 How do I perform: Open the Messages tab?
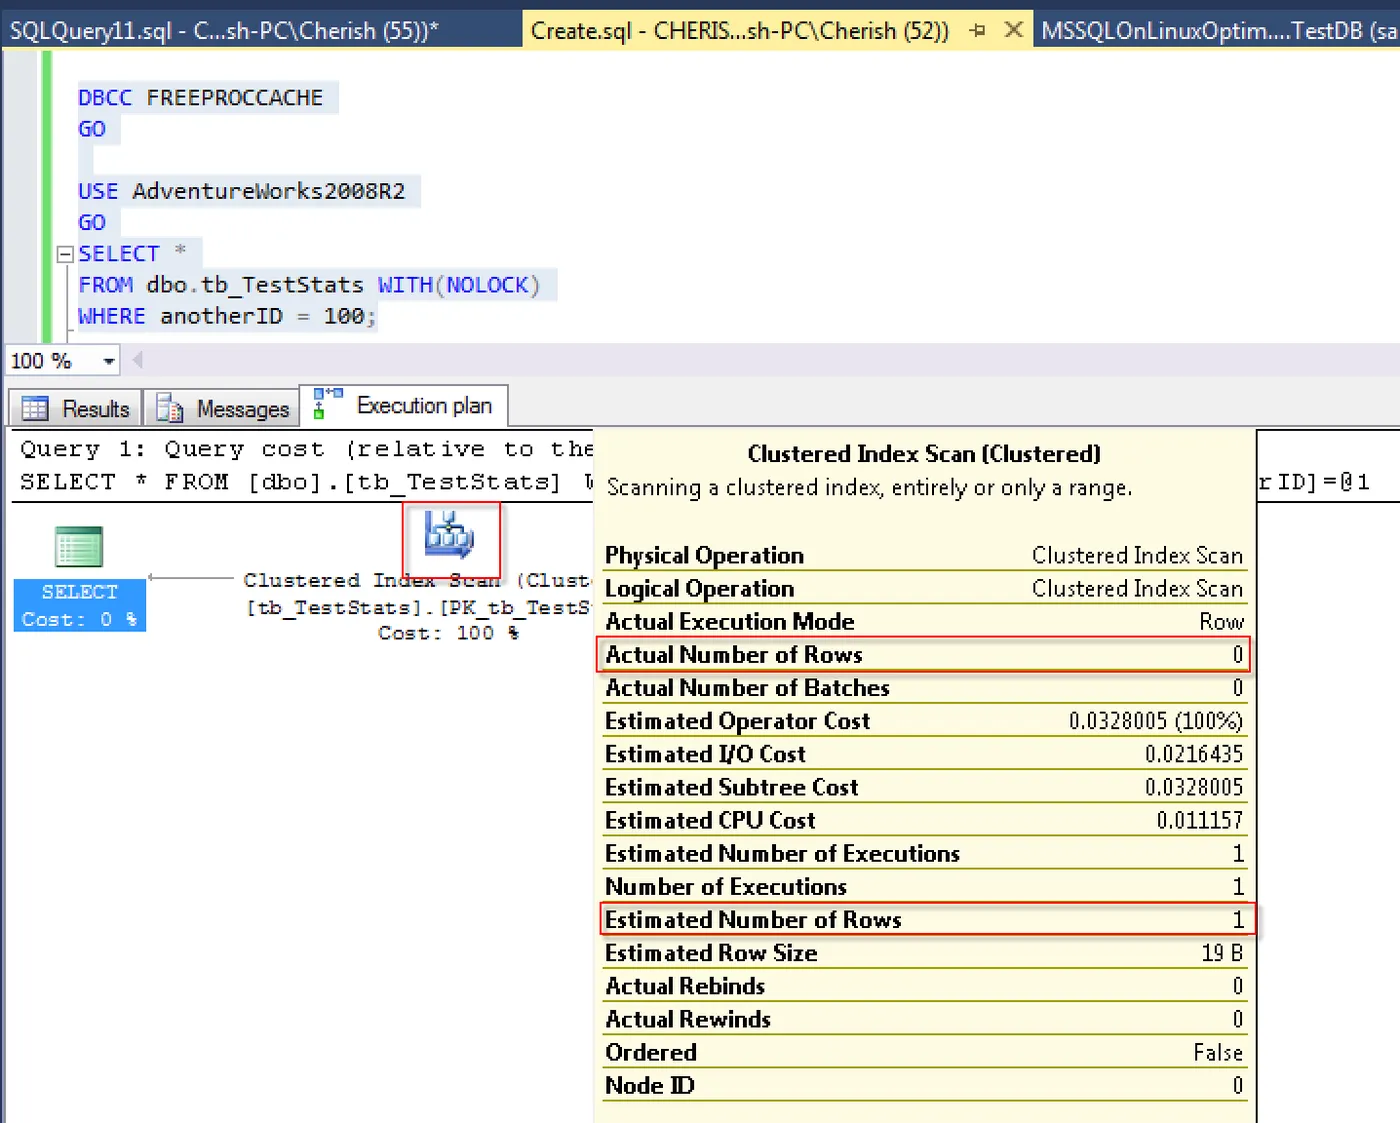click(222, 408)
